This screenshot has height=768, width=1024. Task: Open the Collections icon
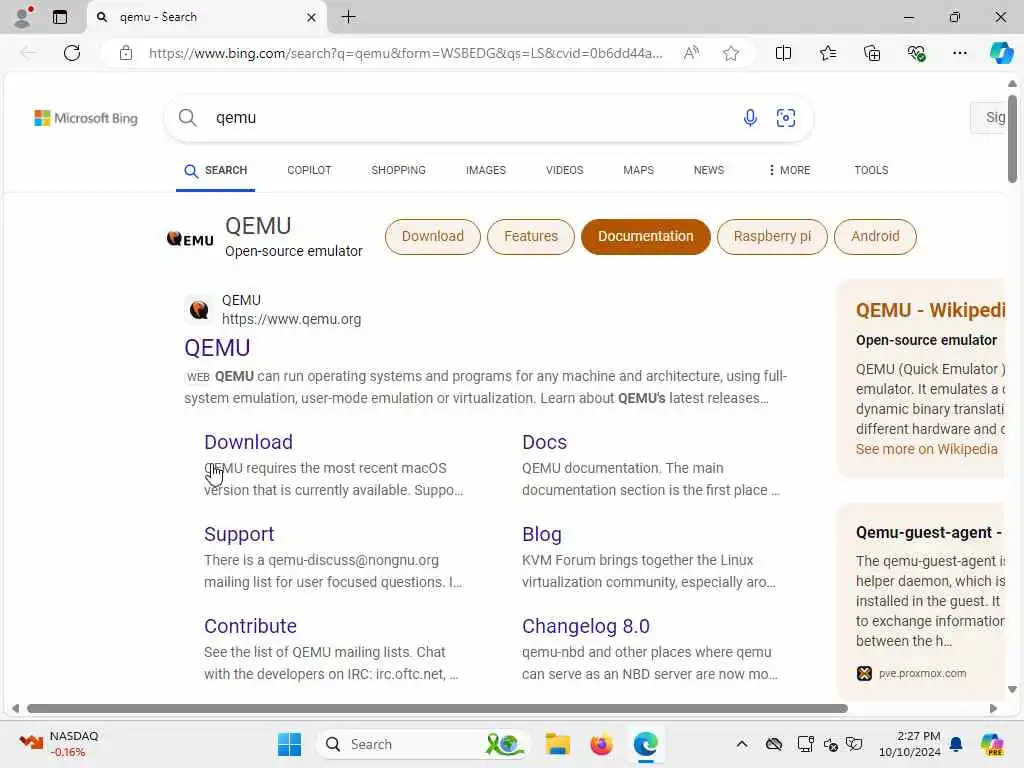pos(872,53)
